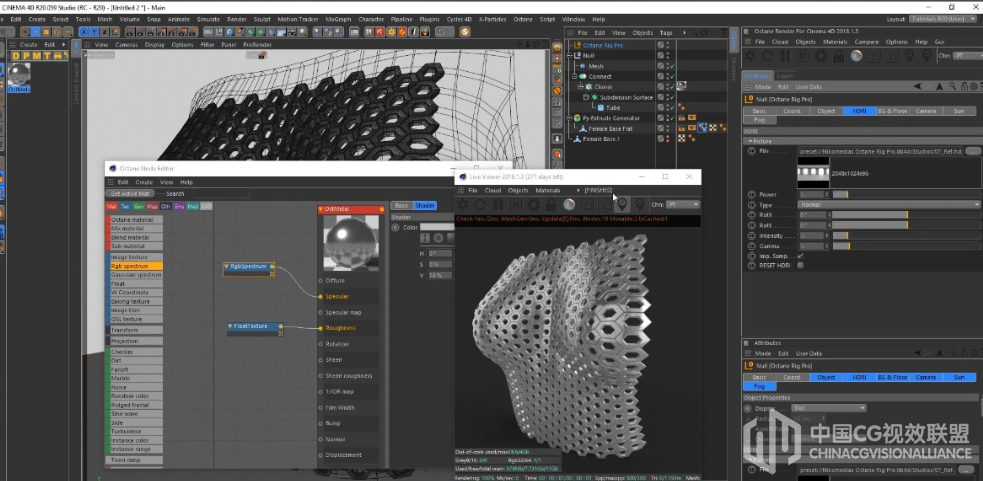Viewport: 983px width, 481px height.
Task: Click the back arrow in Attributes panel
Action: pyautogui.click(x=917, y=87)
